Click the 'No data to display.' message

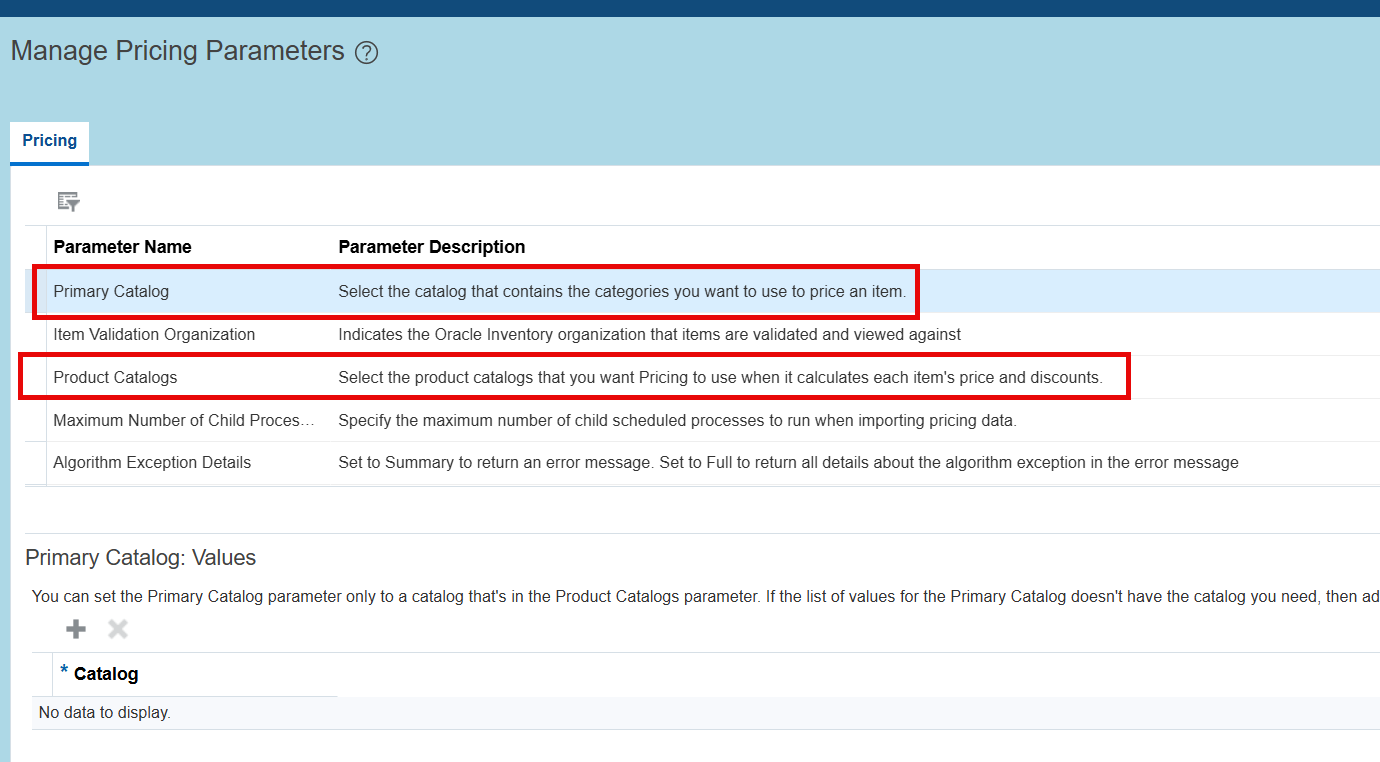point(104,713)
